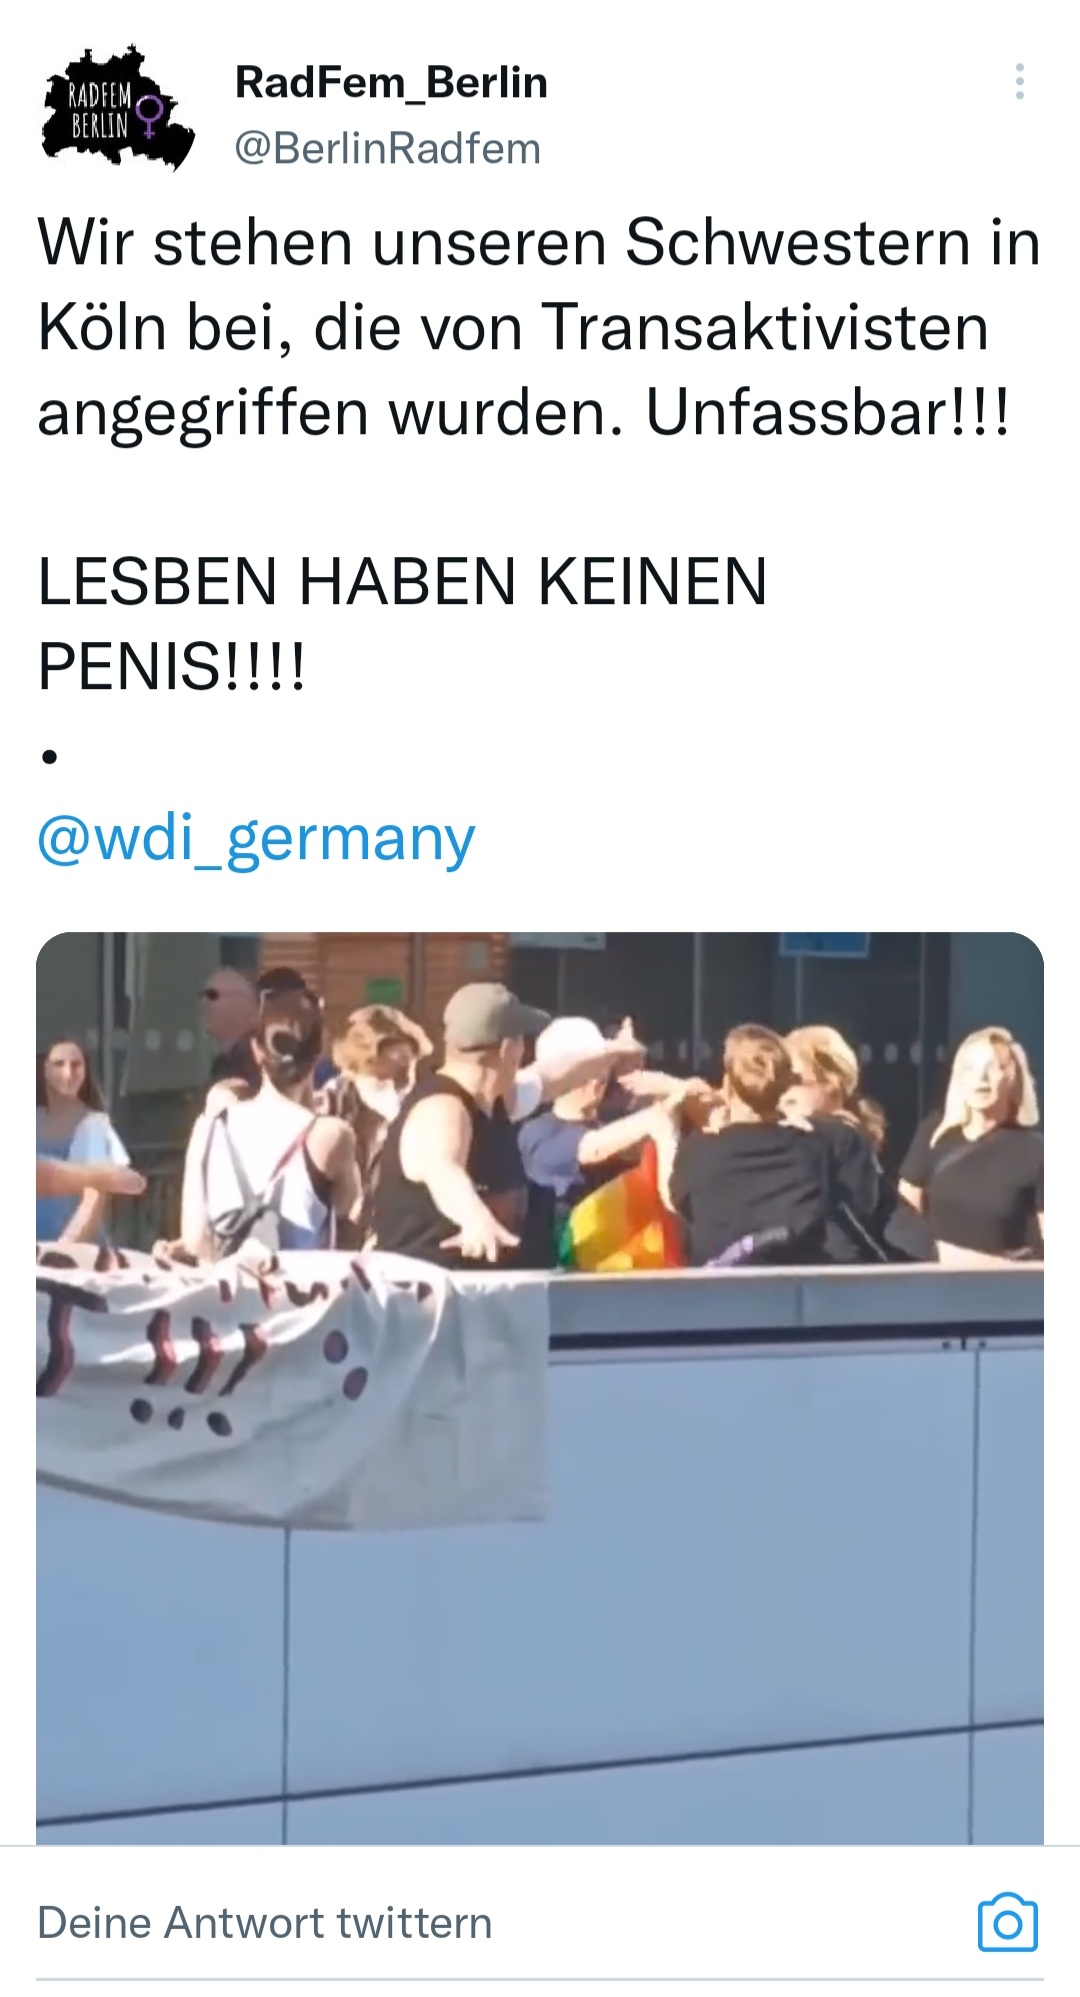Open the RadFem Berlin profile avatar
Viewport: 1080px width, 1997px height.
(x=117, y=108)
